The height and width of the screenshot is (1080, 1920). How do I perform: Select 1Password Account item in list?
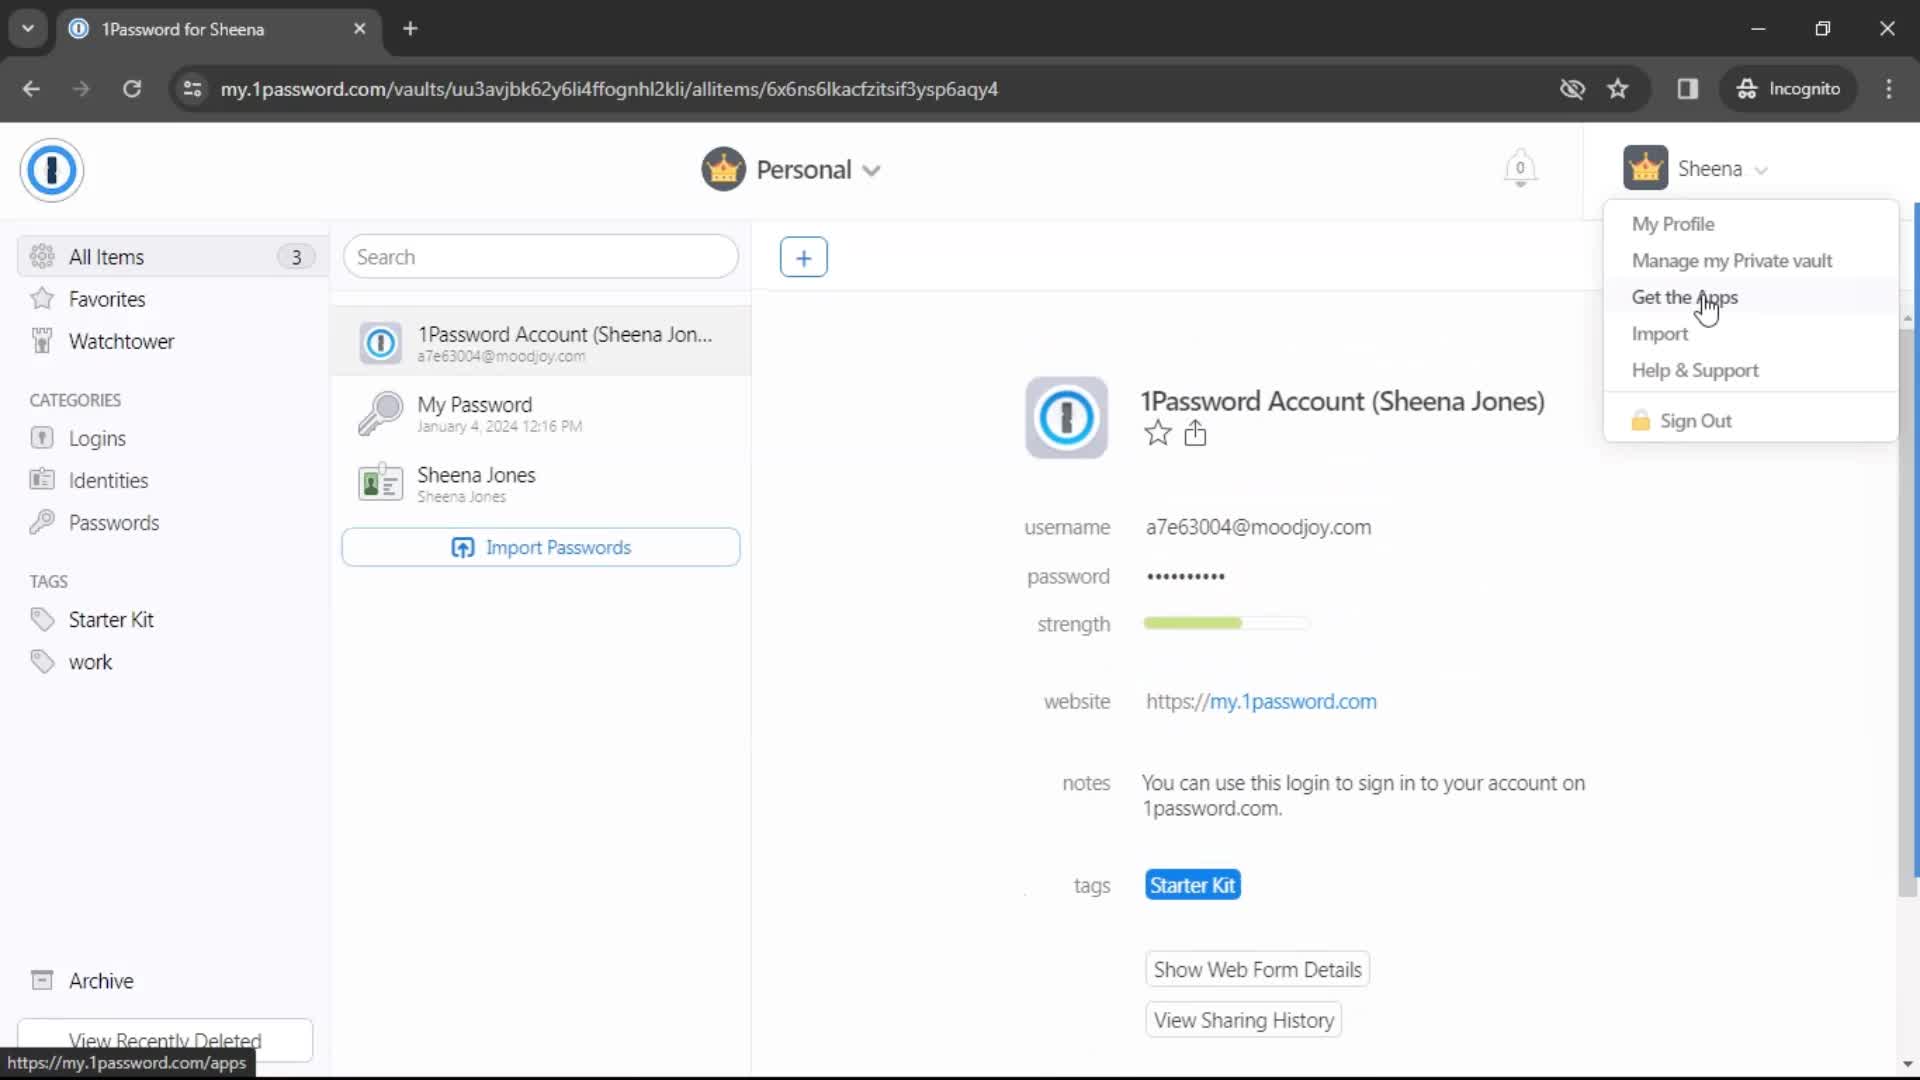pyautogui.click(x=541, y=343)
